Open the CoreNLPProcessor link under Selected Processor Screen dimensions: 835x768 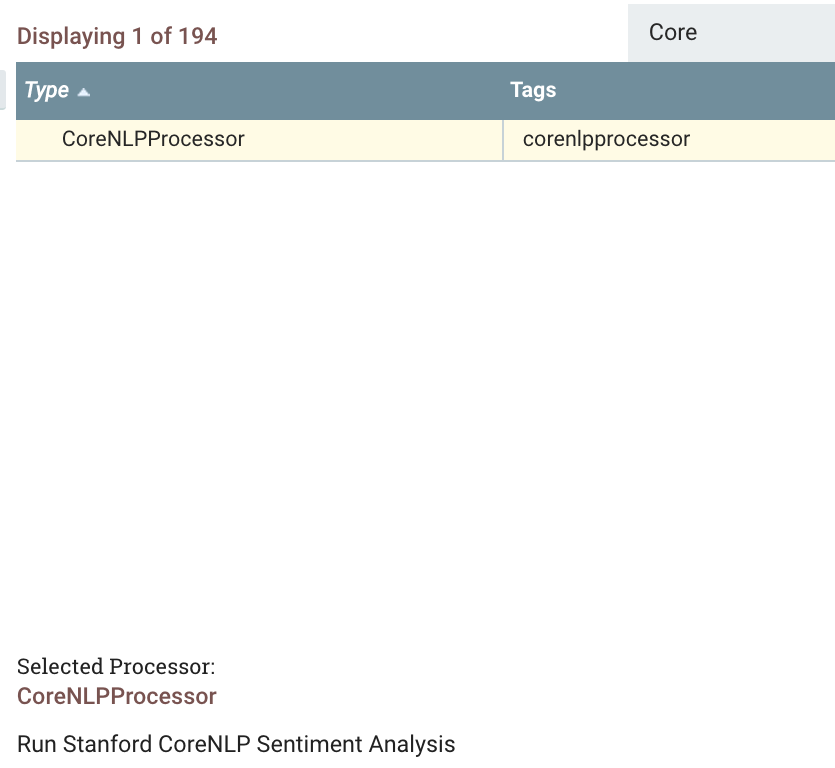[x=116, y=696]
